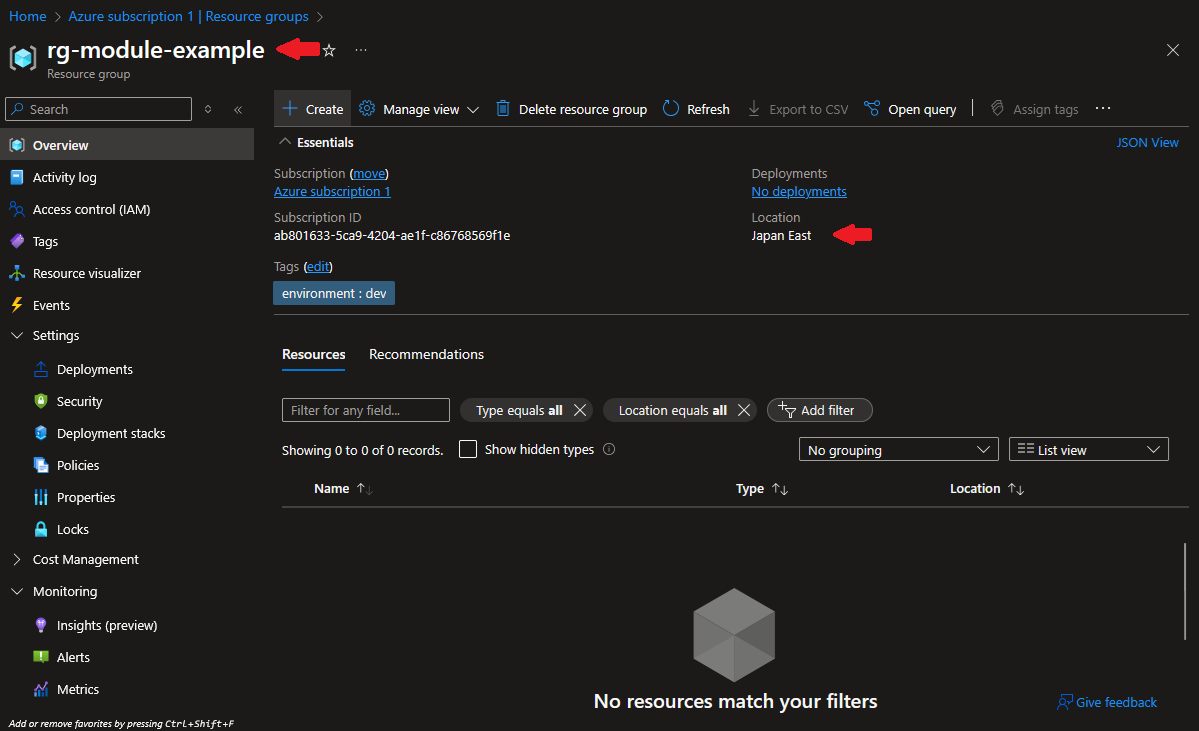Select the Subscription ID value text
Viewport: 1199px width, 731px height.
(x=392, y=236)
